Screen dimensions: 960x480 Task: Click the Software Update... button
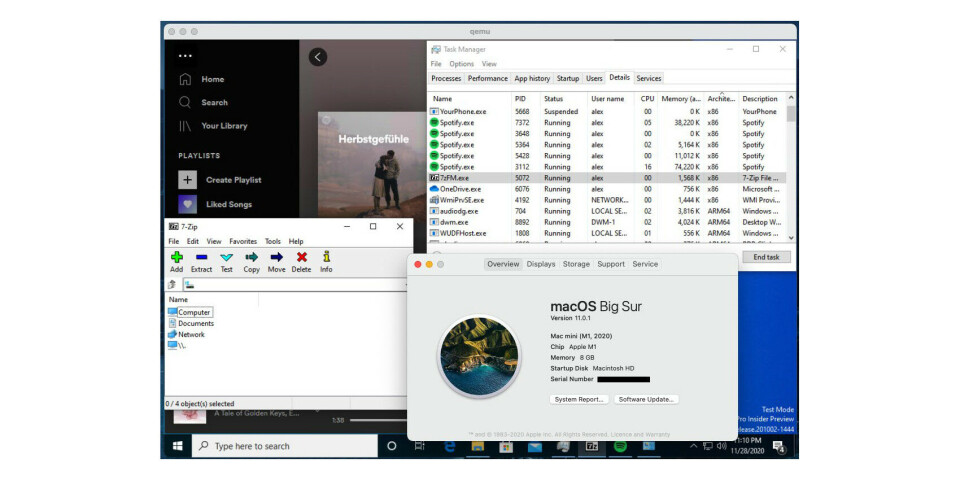[x=646, y=399]
